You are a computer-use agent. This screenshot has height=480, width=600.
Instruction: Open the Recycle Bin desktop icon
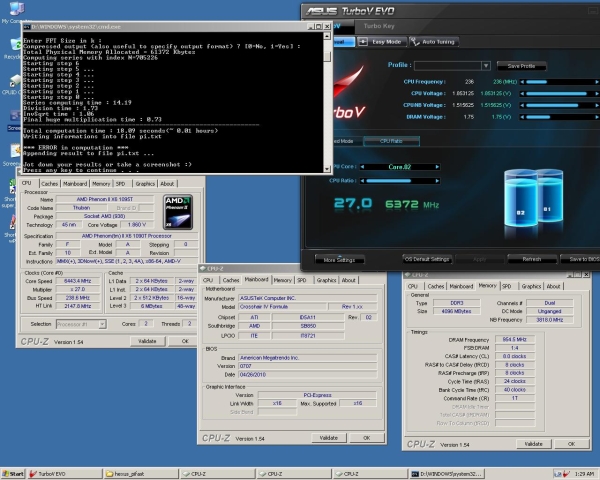(x=15, y=44)
